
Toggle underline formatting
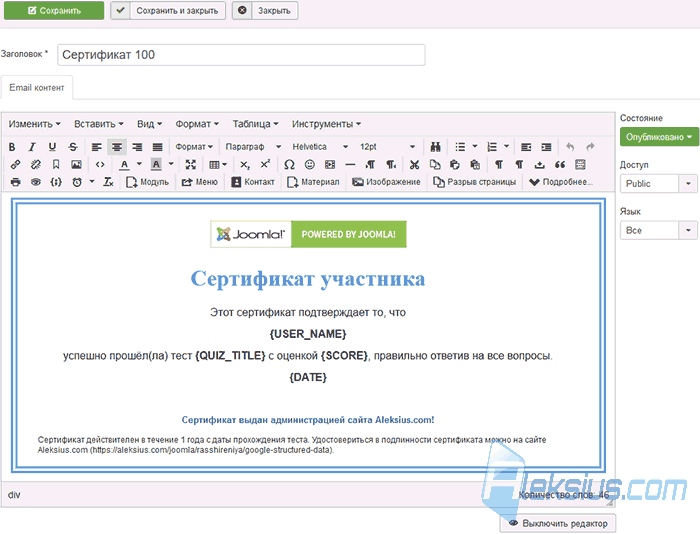coord(52,147)
